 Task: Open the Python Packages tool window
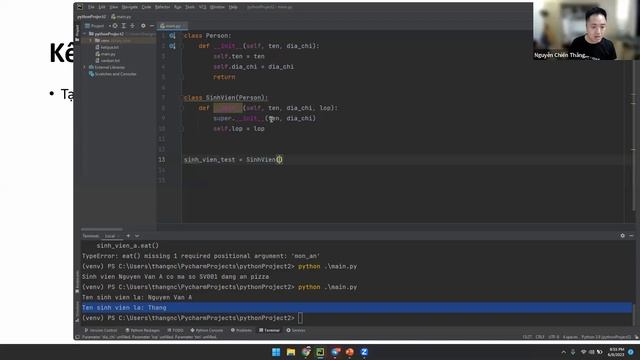pyautogui.click(x=142, y=330)
